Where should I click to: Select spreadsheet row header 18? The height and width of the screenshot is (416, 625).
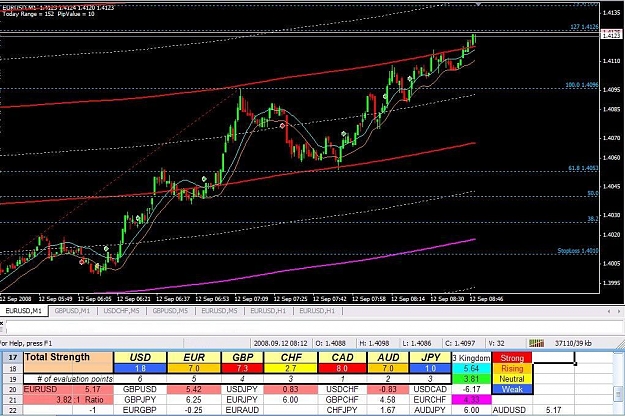pyautogui.click(x=12, y=369)
